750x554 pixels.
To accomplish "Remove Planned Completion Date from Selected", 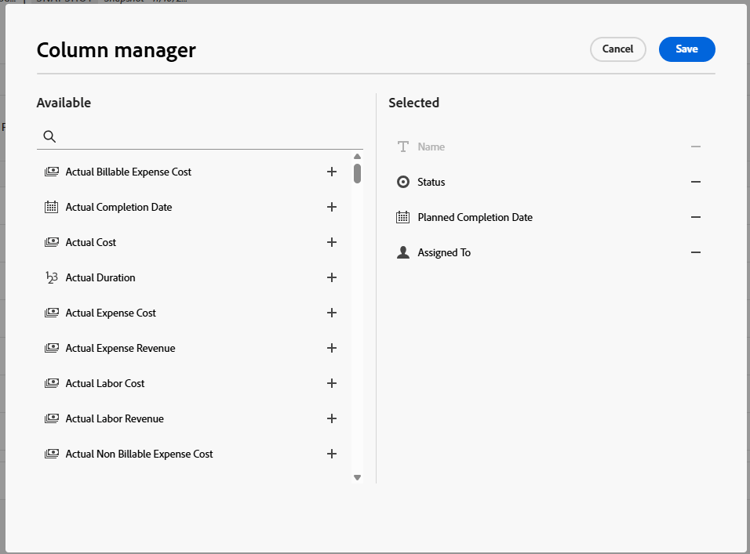I will [696, 217].
